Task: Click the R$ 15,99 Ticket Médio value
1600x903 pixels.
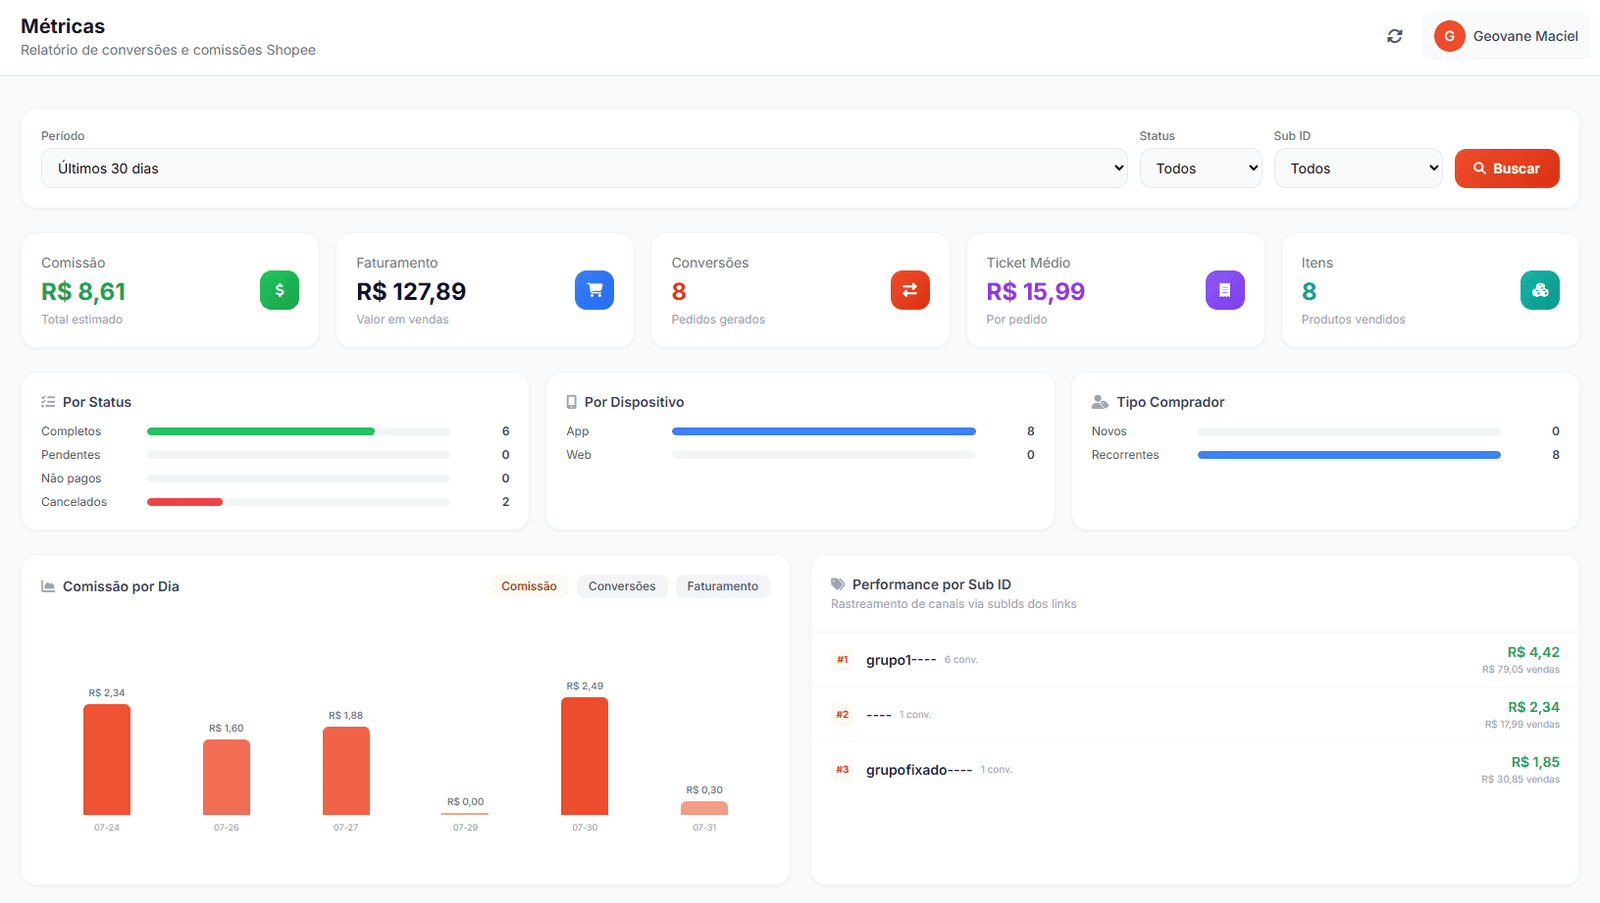Action: click(x=1035, y=291)
